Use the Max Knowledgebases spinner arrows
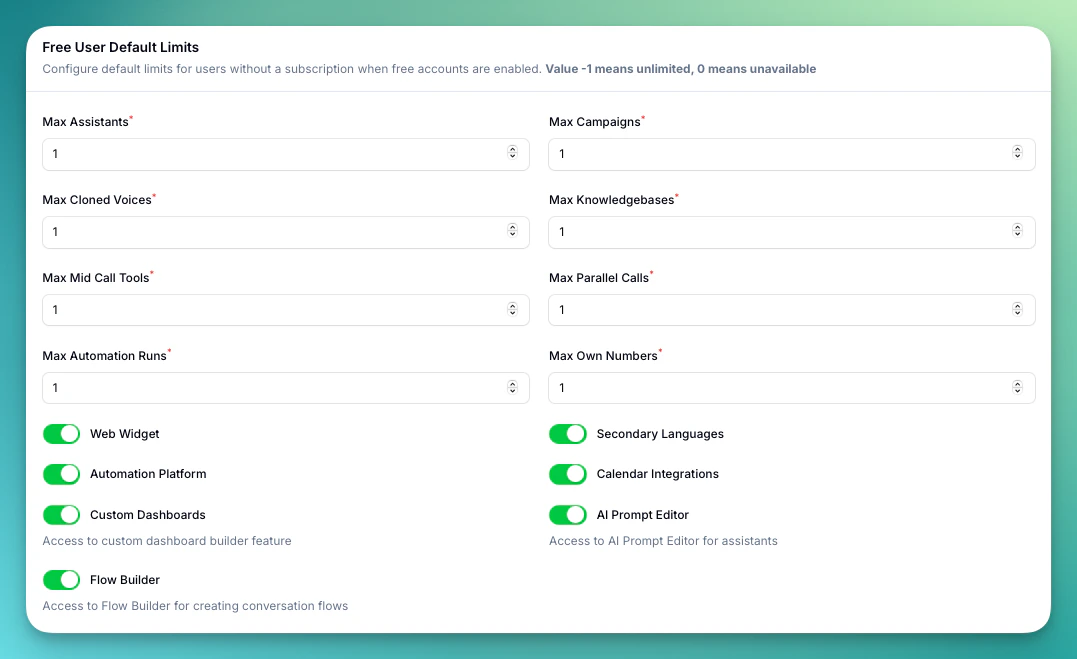Viewport: 1077px width, 659px height. [1017, 230]
